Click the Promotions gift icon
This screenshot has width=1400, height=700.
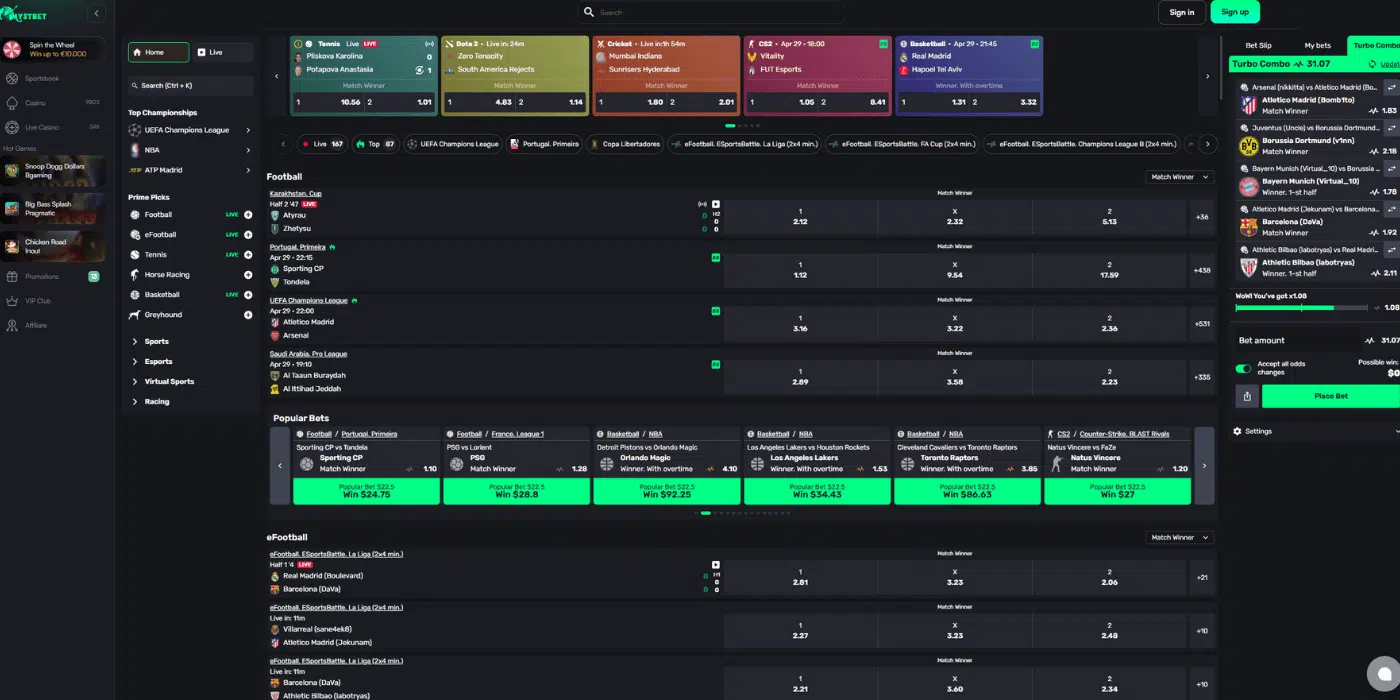12,276
